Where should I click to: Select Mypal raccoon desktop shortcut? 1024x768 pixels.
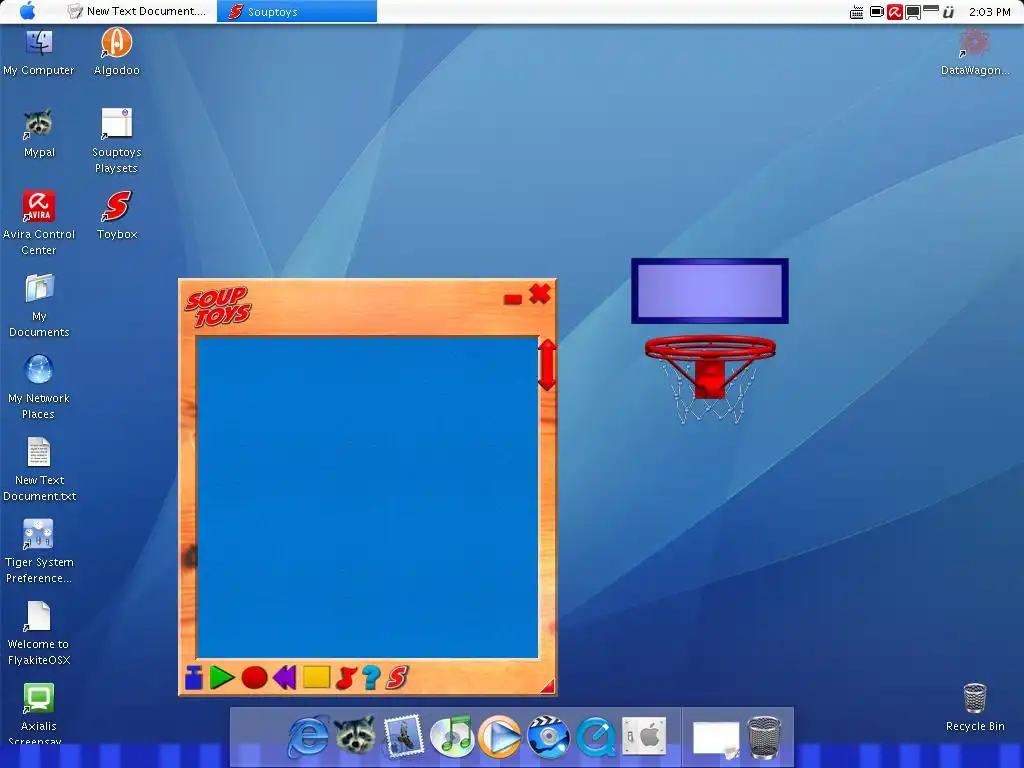click(39, 134)
